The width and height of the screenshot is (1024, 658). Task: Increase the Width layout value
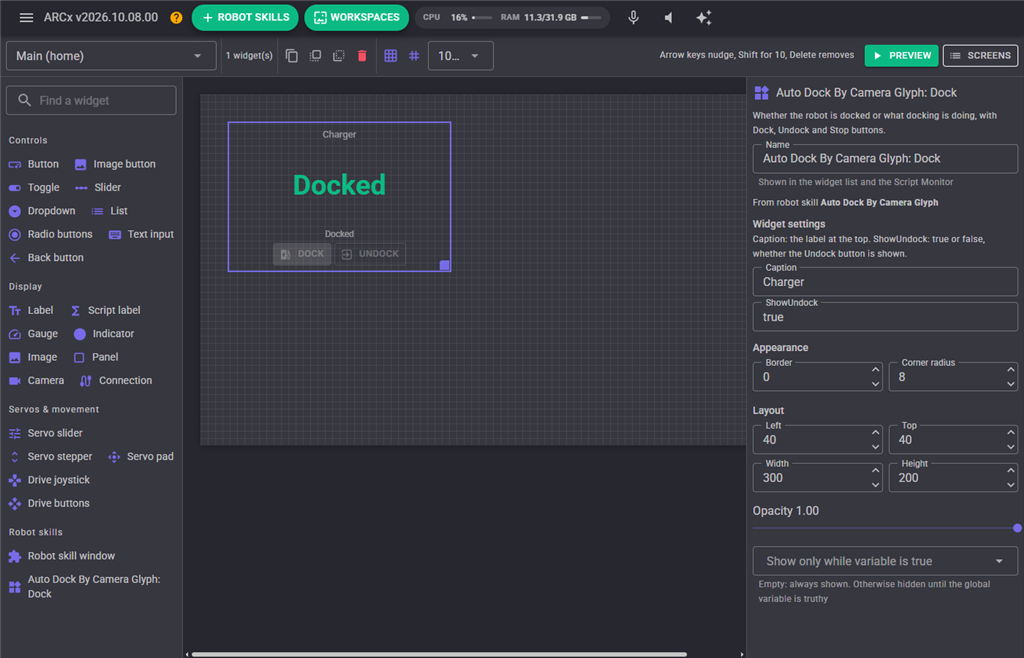[x=875, y=471]
